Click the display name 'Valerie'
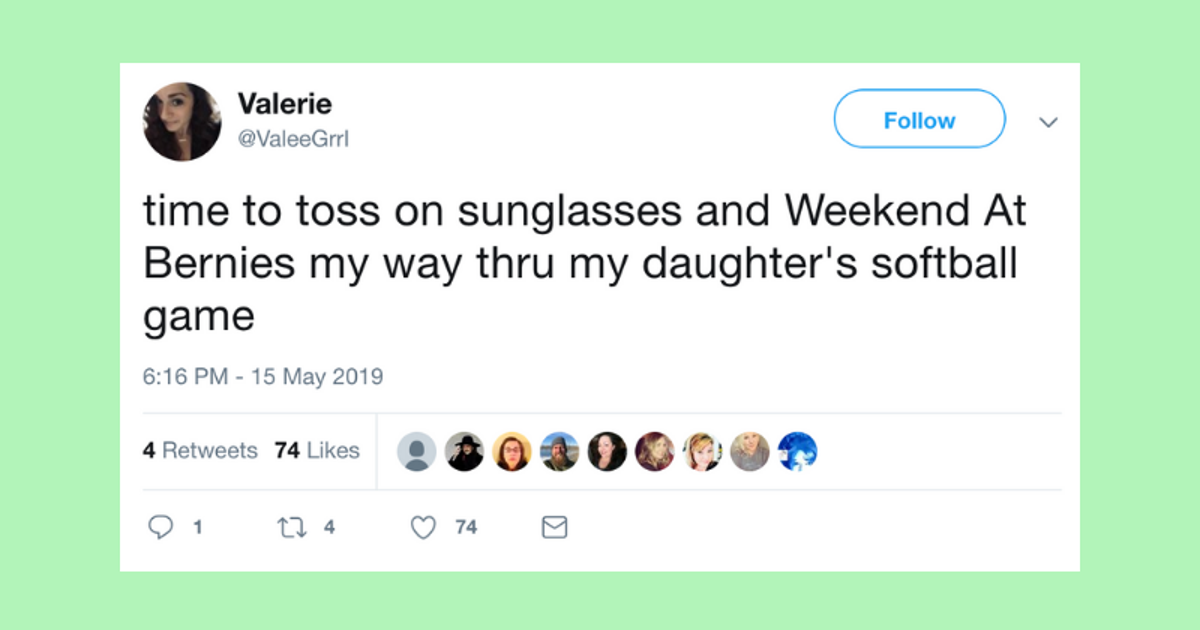 [x=285, y=104]
